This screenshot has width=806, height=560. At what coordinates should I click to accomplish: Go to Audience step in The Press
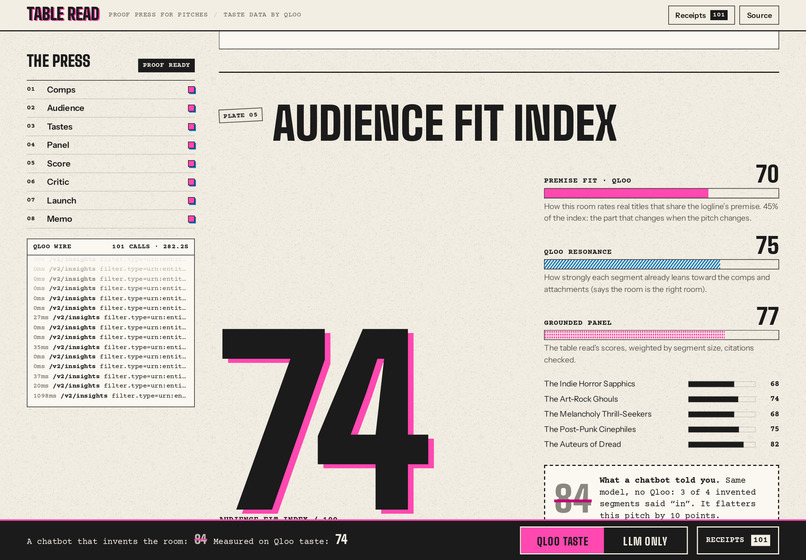(111, 108)
